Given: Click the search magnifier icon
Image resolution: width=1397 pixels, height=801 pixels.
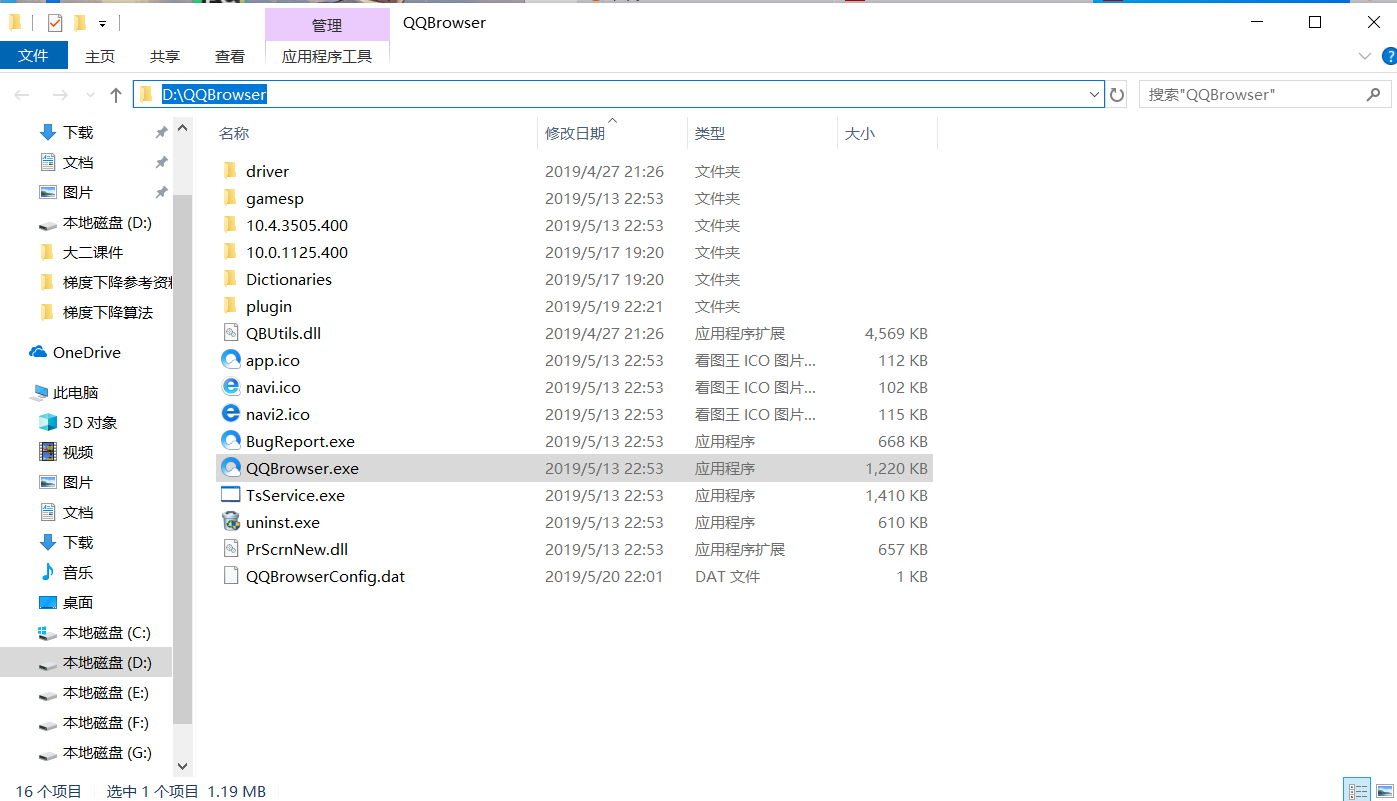Looking at the screenshot, I should point(1373,95).
